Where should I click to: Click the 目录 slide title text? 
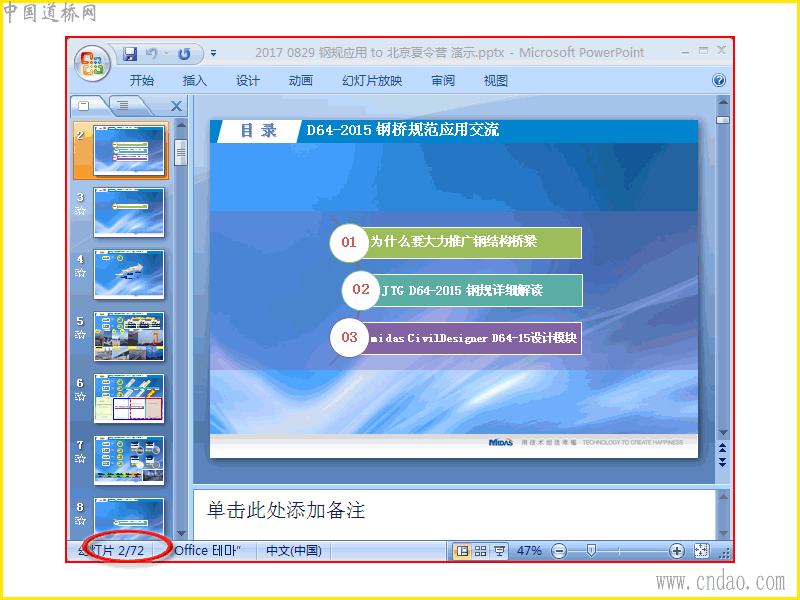(x=259, y=131)
